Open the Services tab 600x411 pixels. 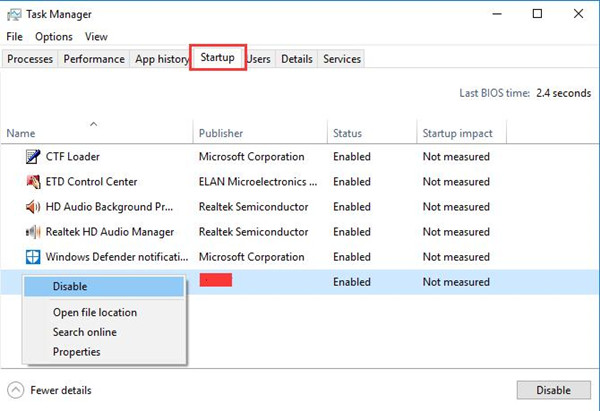(x=342, y=59)
